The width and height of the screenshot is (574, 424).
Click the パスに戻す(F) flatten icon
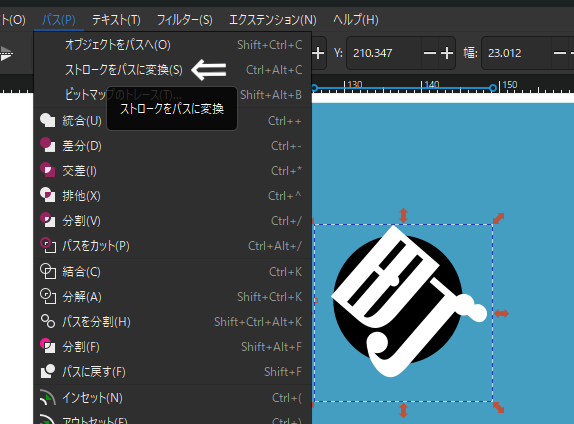click(x=48, y=371)
